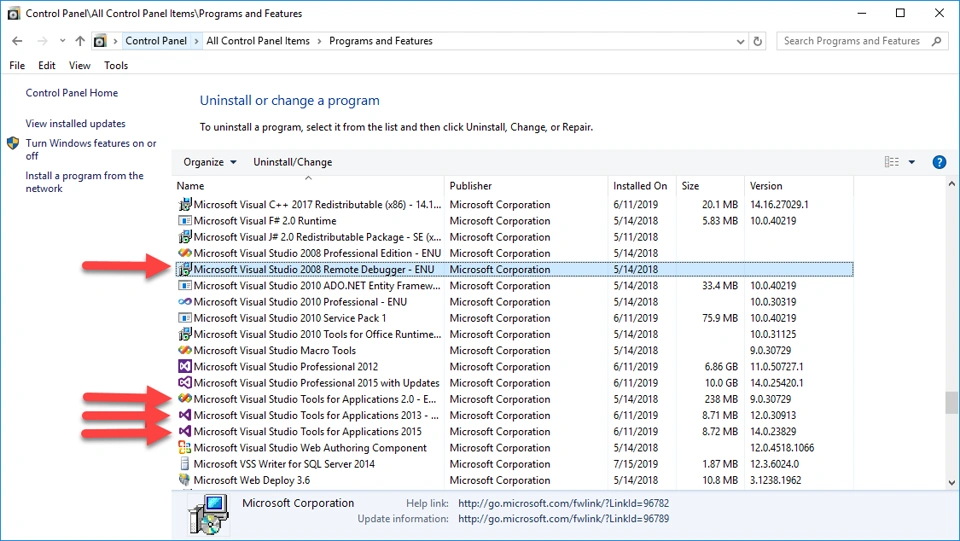Refresh the Programs and Features list

tap(758, 41)
